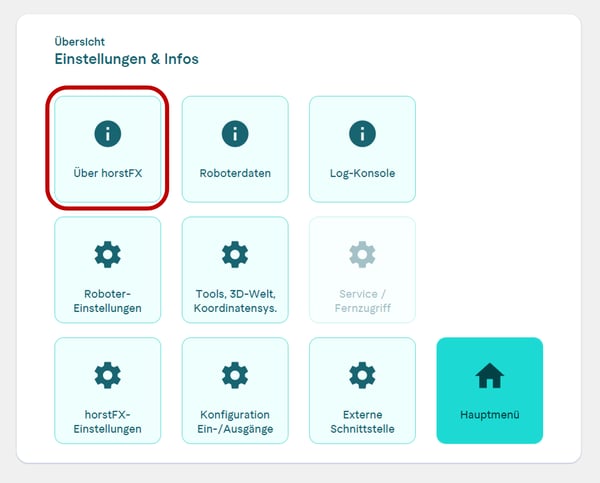This screenshot has height=483, width=600.
Task: Select the Service / Fernzugriff text label
Action: coord(362,301)
